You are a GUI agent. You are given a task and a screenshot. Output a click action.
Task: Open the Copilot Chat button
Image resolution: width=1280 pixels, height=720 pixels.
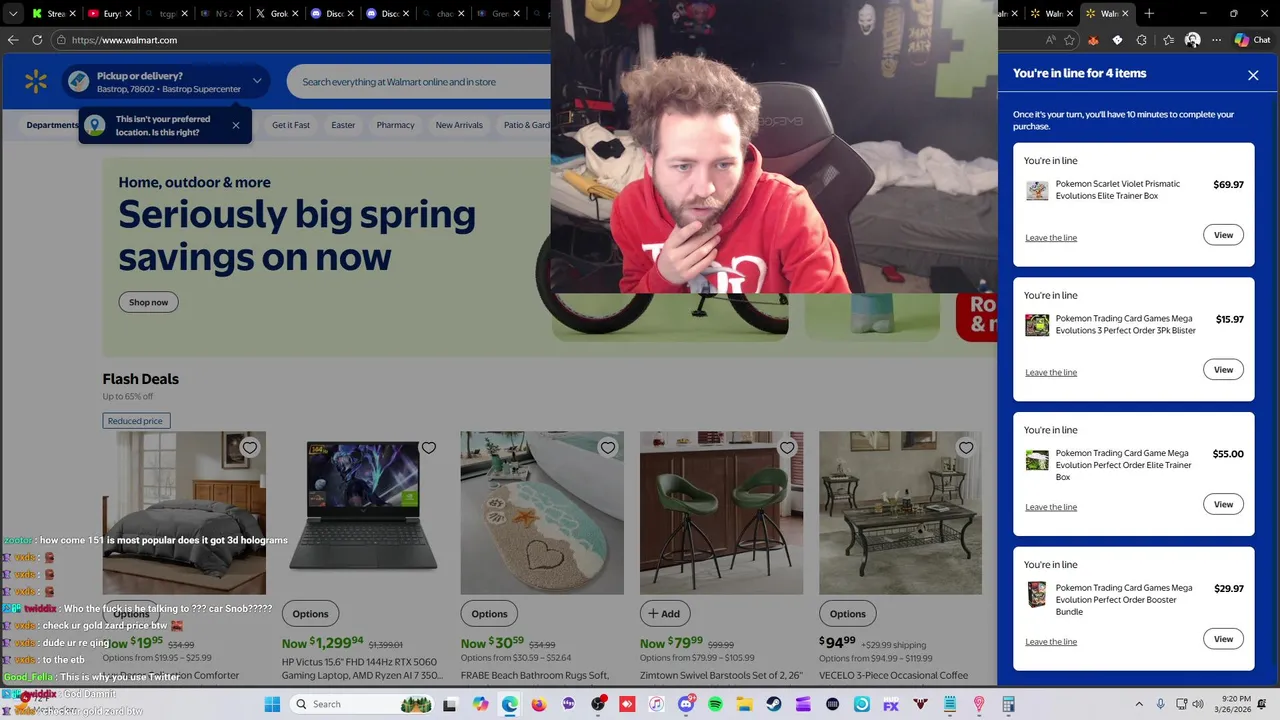(x=1252, y=40)
